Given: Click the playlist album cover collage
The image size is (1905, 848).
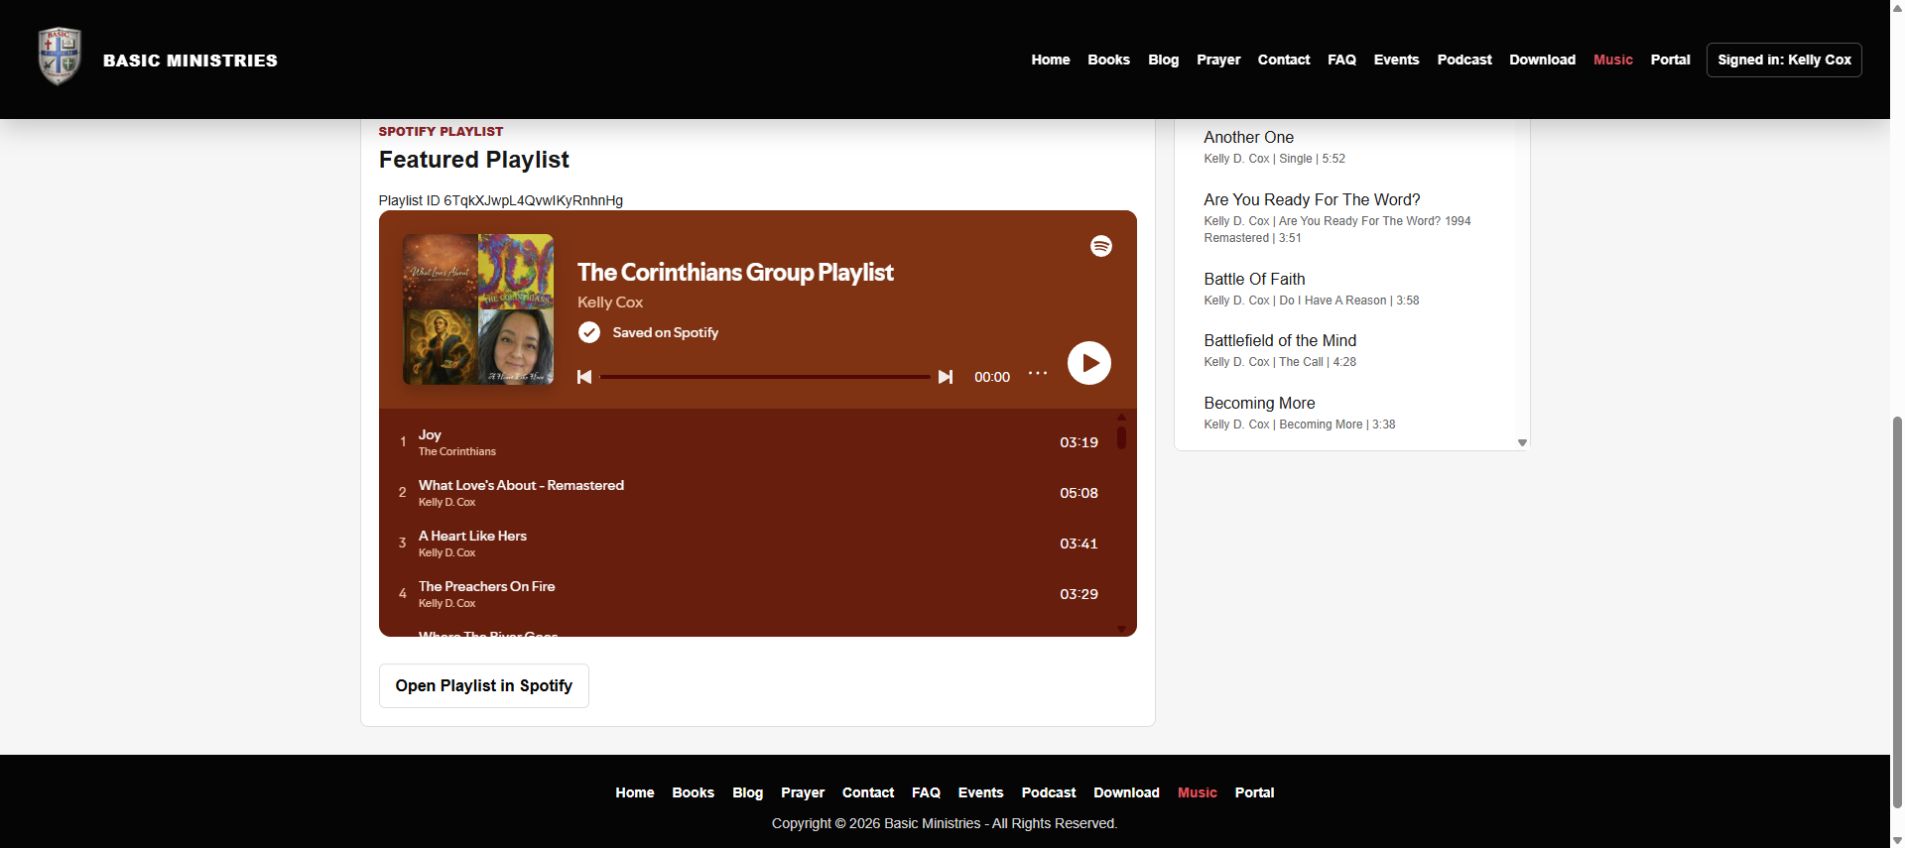Looking at the screenshot, I should click(x=478, y=309).
